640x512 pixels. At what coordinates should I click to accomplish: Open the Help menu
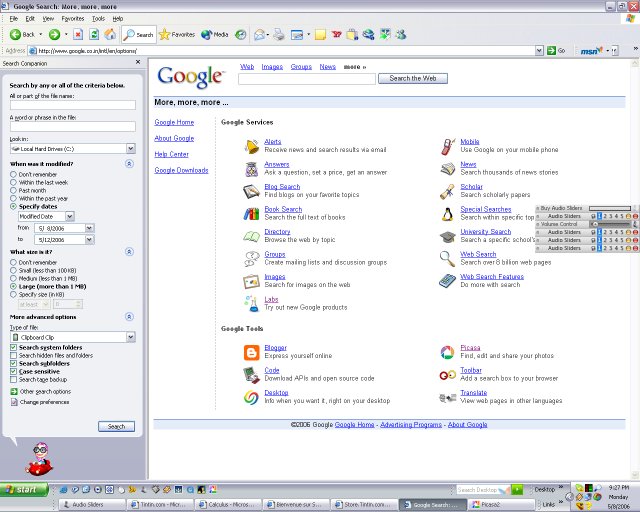click(x=118, y=19)
